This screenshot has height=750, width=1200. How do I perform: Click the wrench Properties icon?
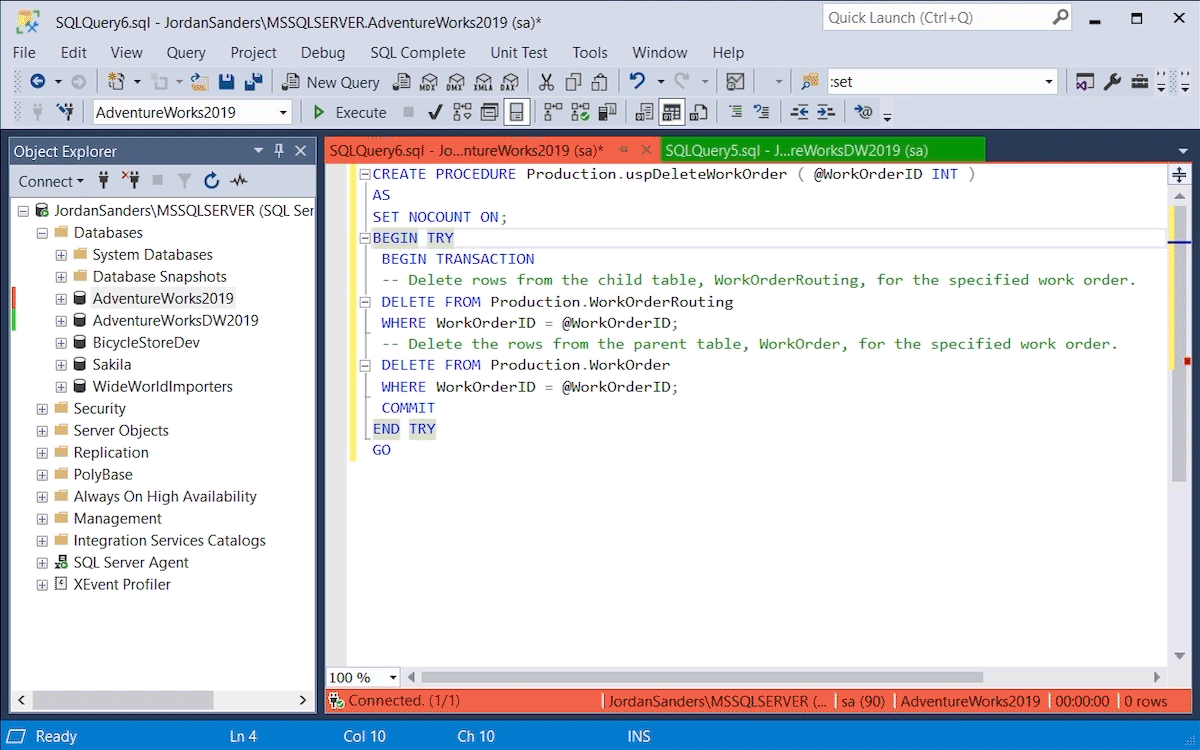[x=1112, y=82]
